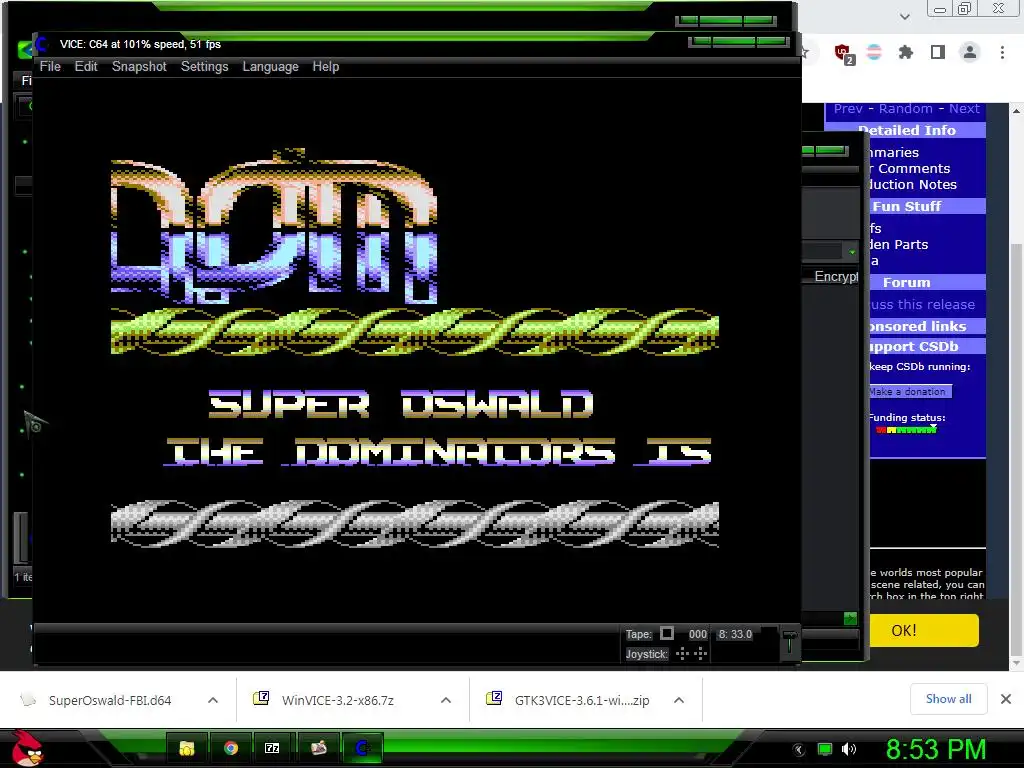The width and height of the screenshot is (1024, 768).
Task: Expand options for WinVICE-3.2-x86.7z download
Action: tap(446, 700)
